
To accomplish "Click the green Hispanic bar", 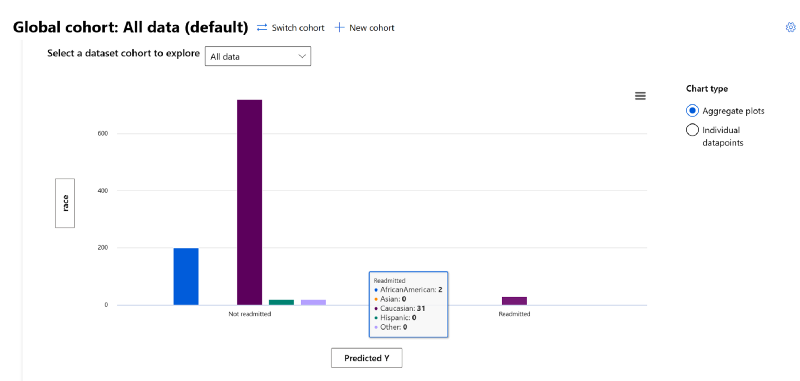I will 281,302.
